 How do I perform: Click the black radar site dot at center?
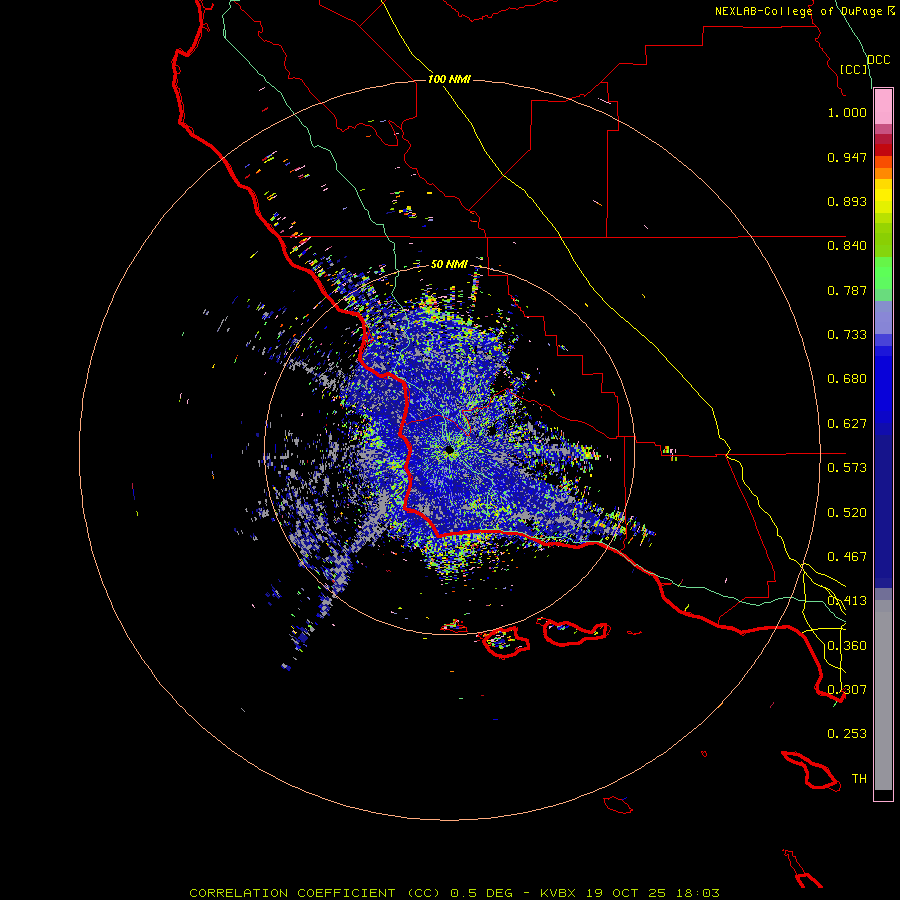[x=449, y=450]
